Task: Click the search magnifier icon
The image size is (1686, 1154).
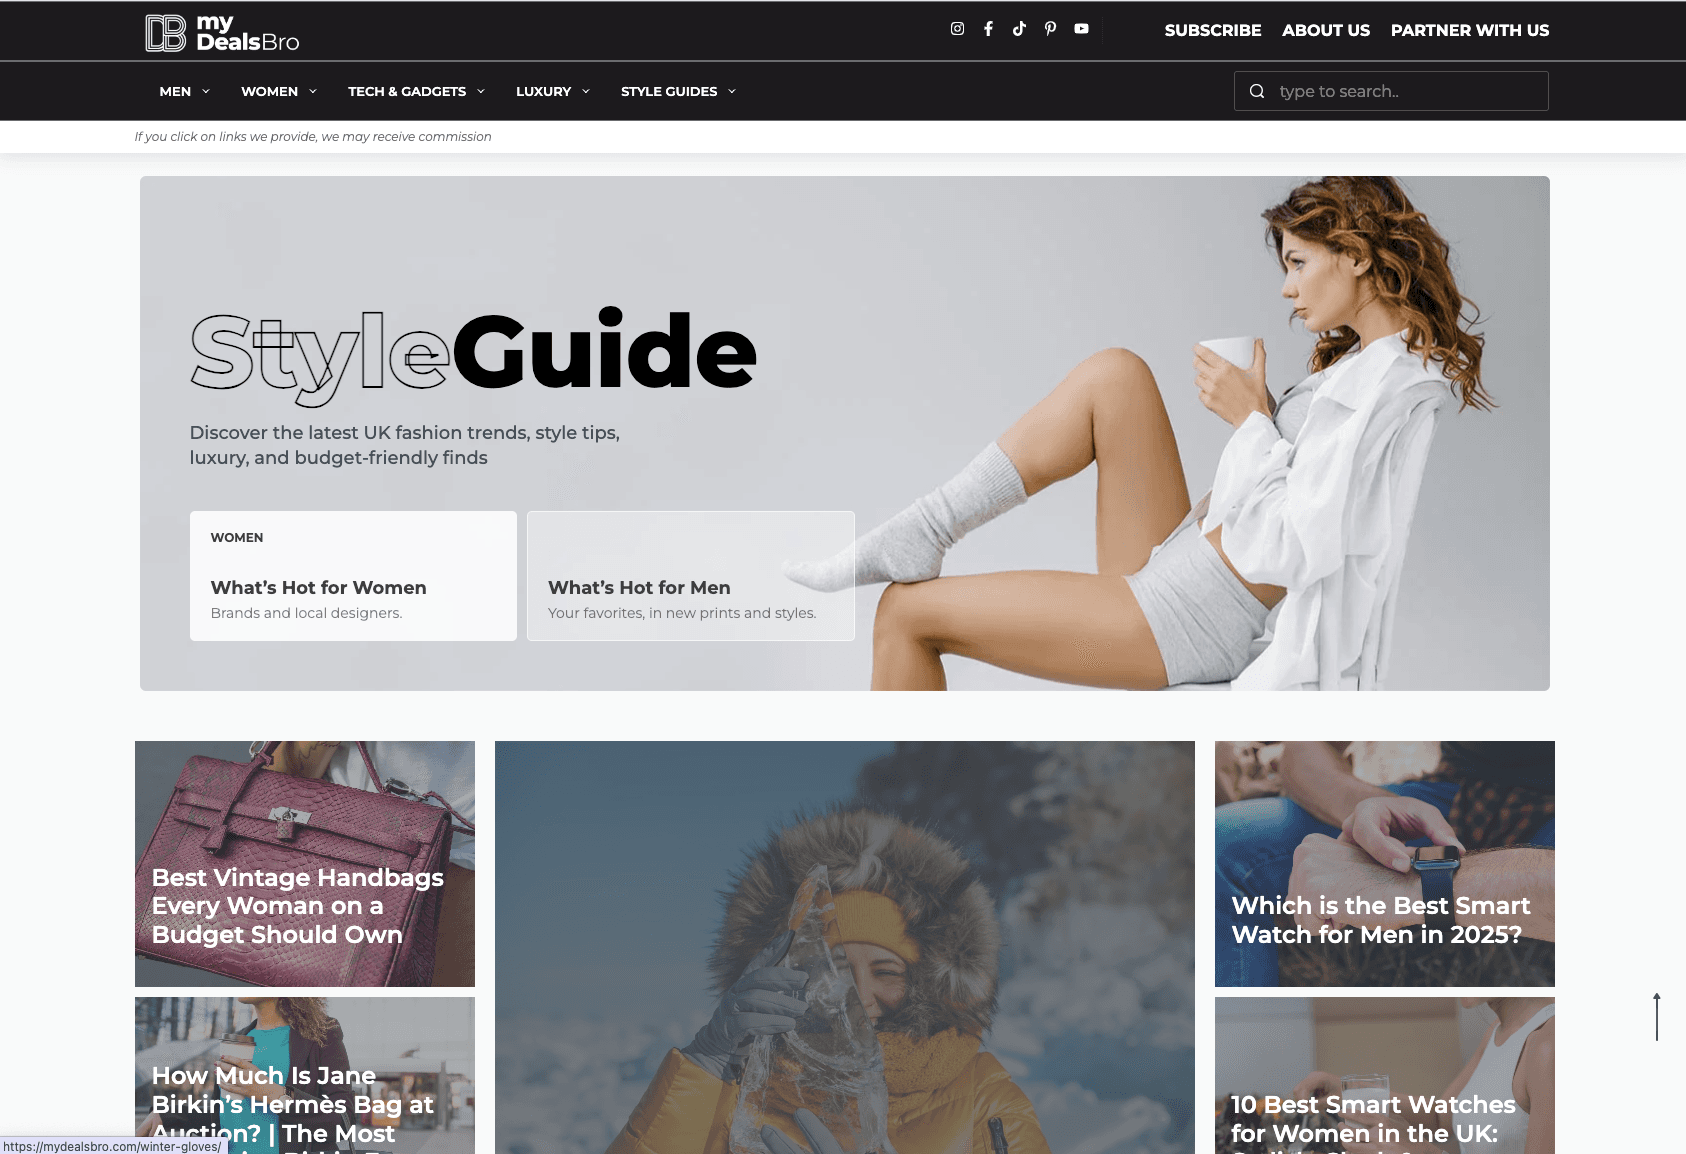Action: click(x=1257, y=91)
